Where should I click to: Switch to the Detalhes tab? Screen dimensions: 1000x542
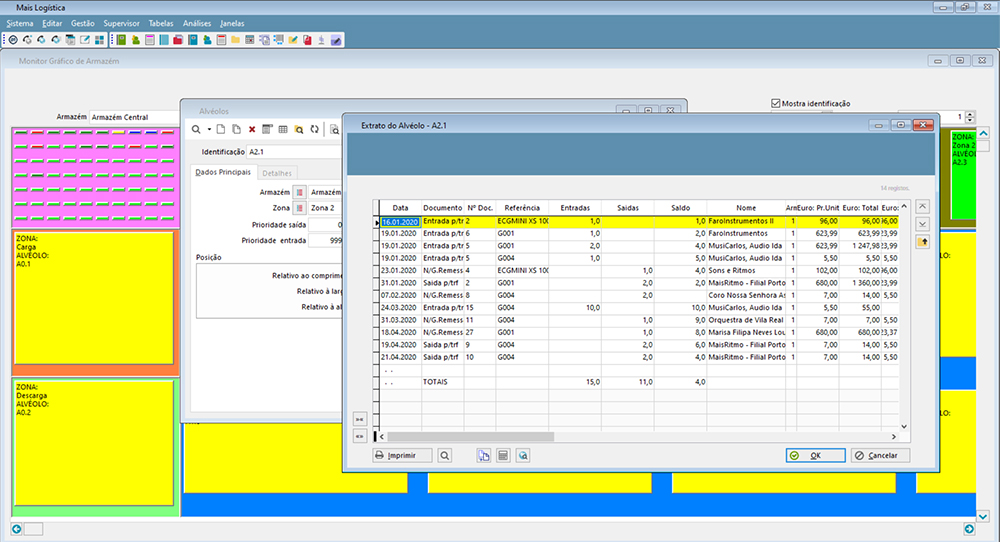click(277, 173)
